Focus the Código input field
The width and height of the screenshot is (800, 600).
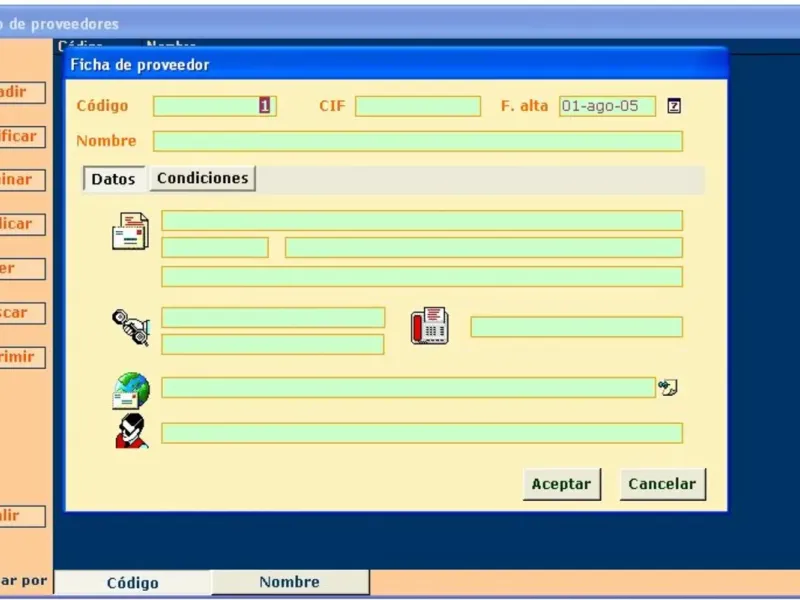pos(215,106)
